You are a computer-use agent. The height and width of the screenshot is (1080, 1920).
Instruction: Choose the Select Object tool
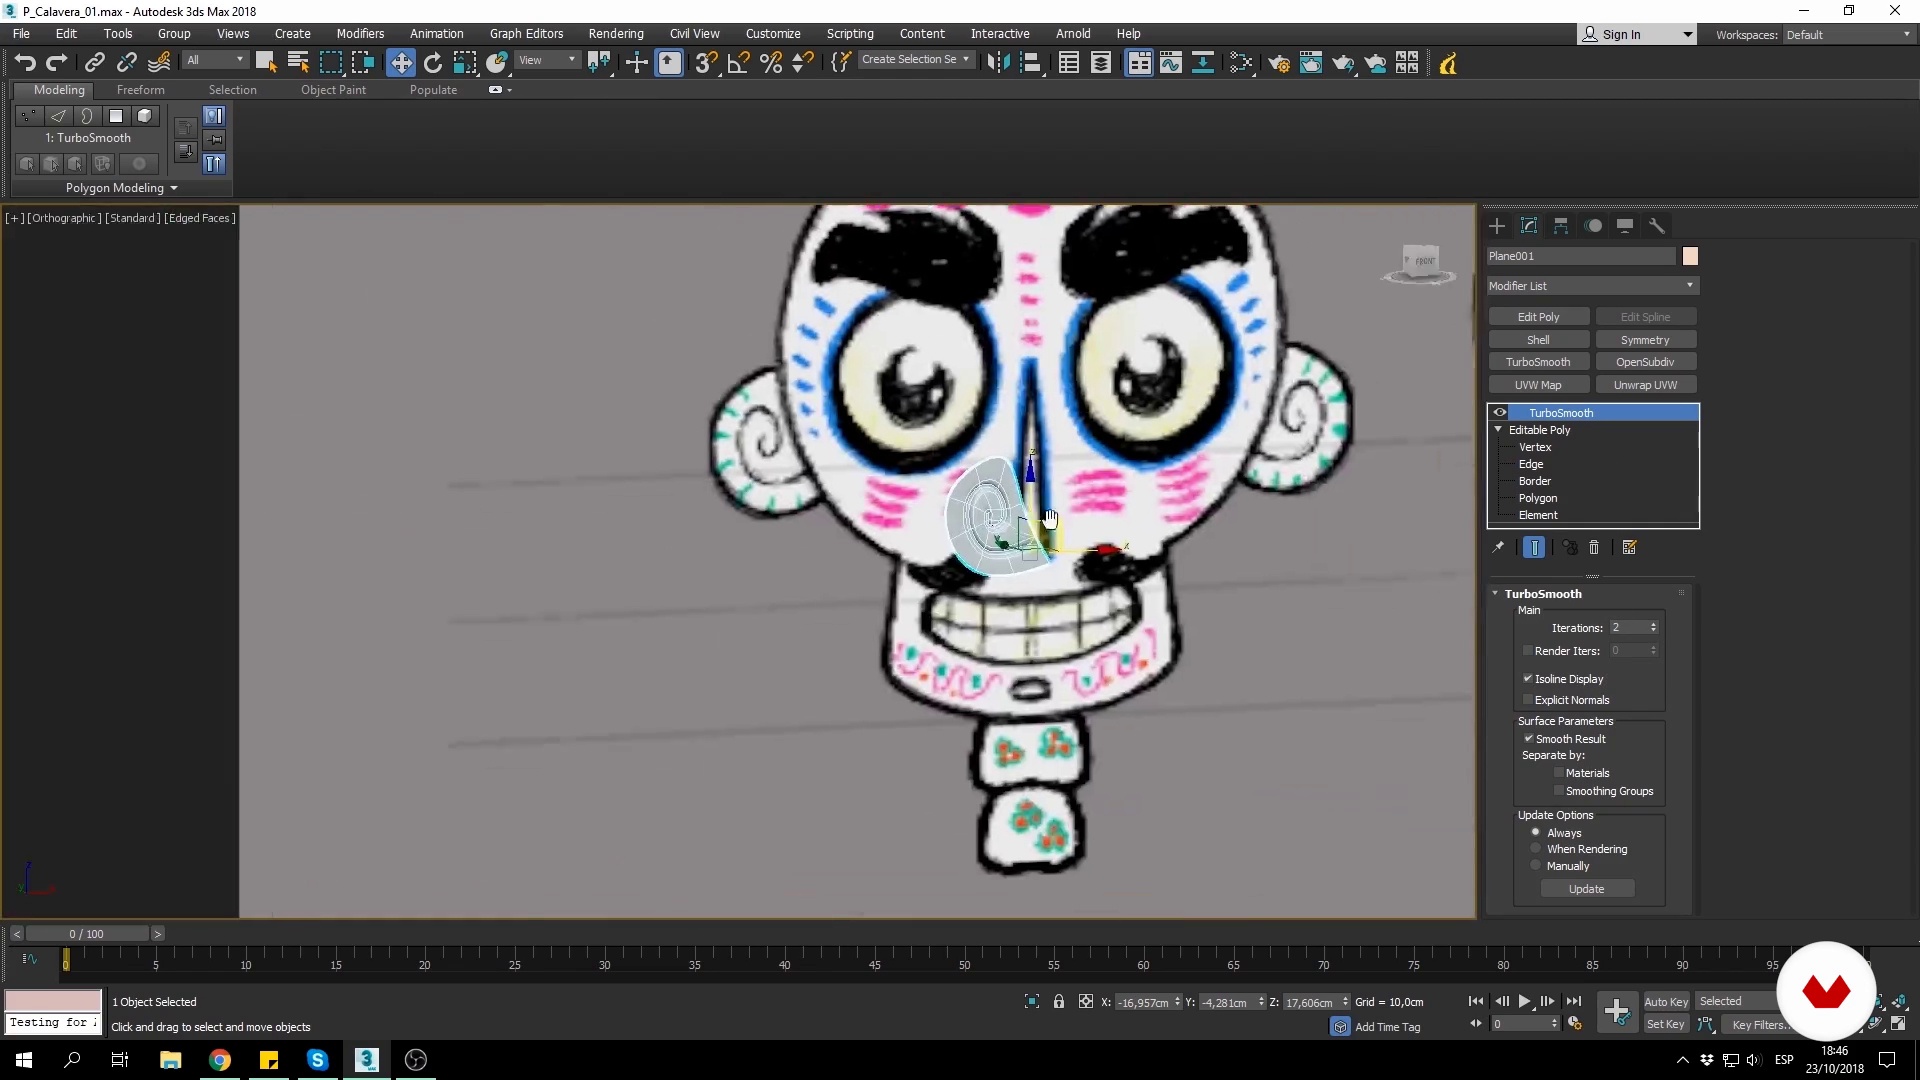pyautogui.click(x=266, y=63)
